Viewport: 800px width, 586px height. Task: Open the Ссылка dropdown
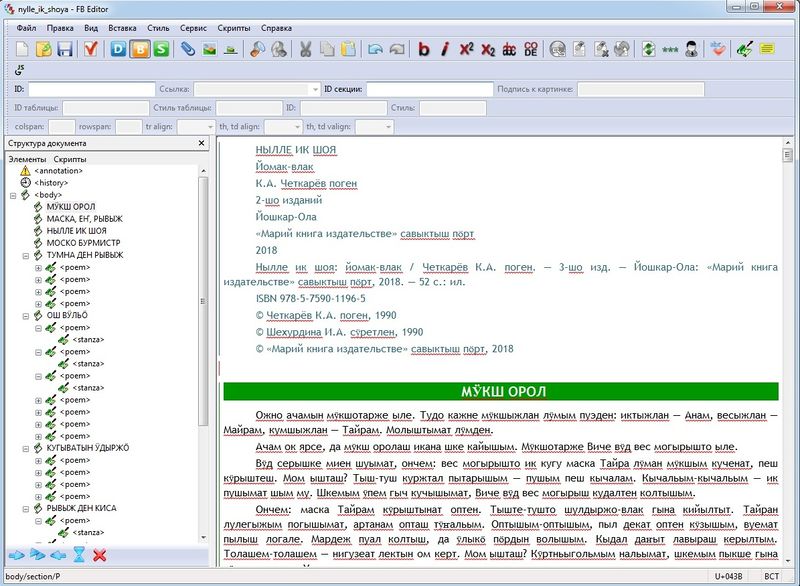315,89
